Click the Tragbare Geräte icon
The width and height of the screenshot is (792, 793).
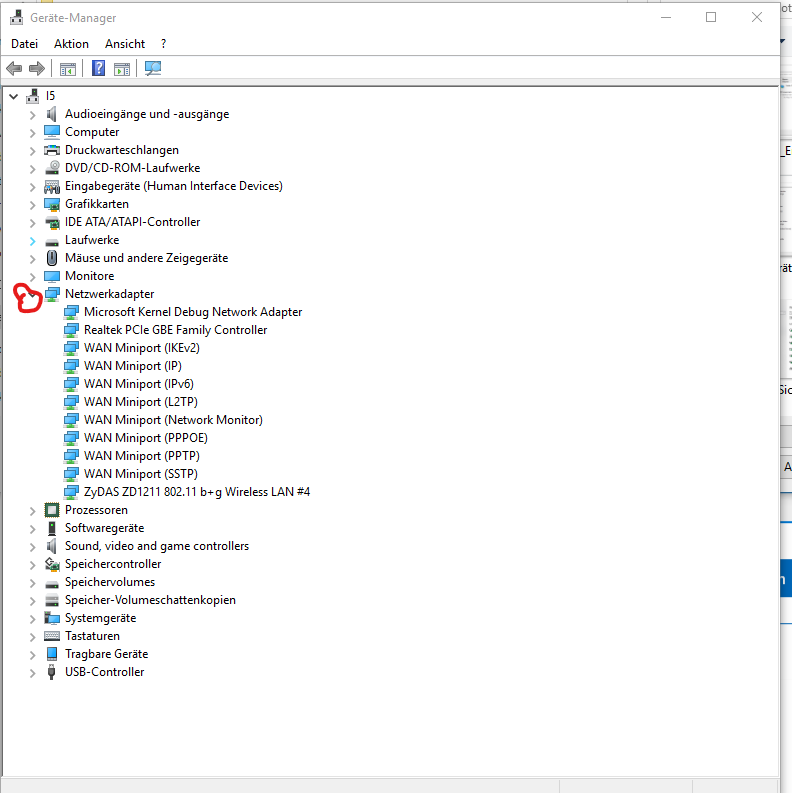coord(52,654)
